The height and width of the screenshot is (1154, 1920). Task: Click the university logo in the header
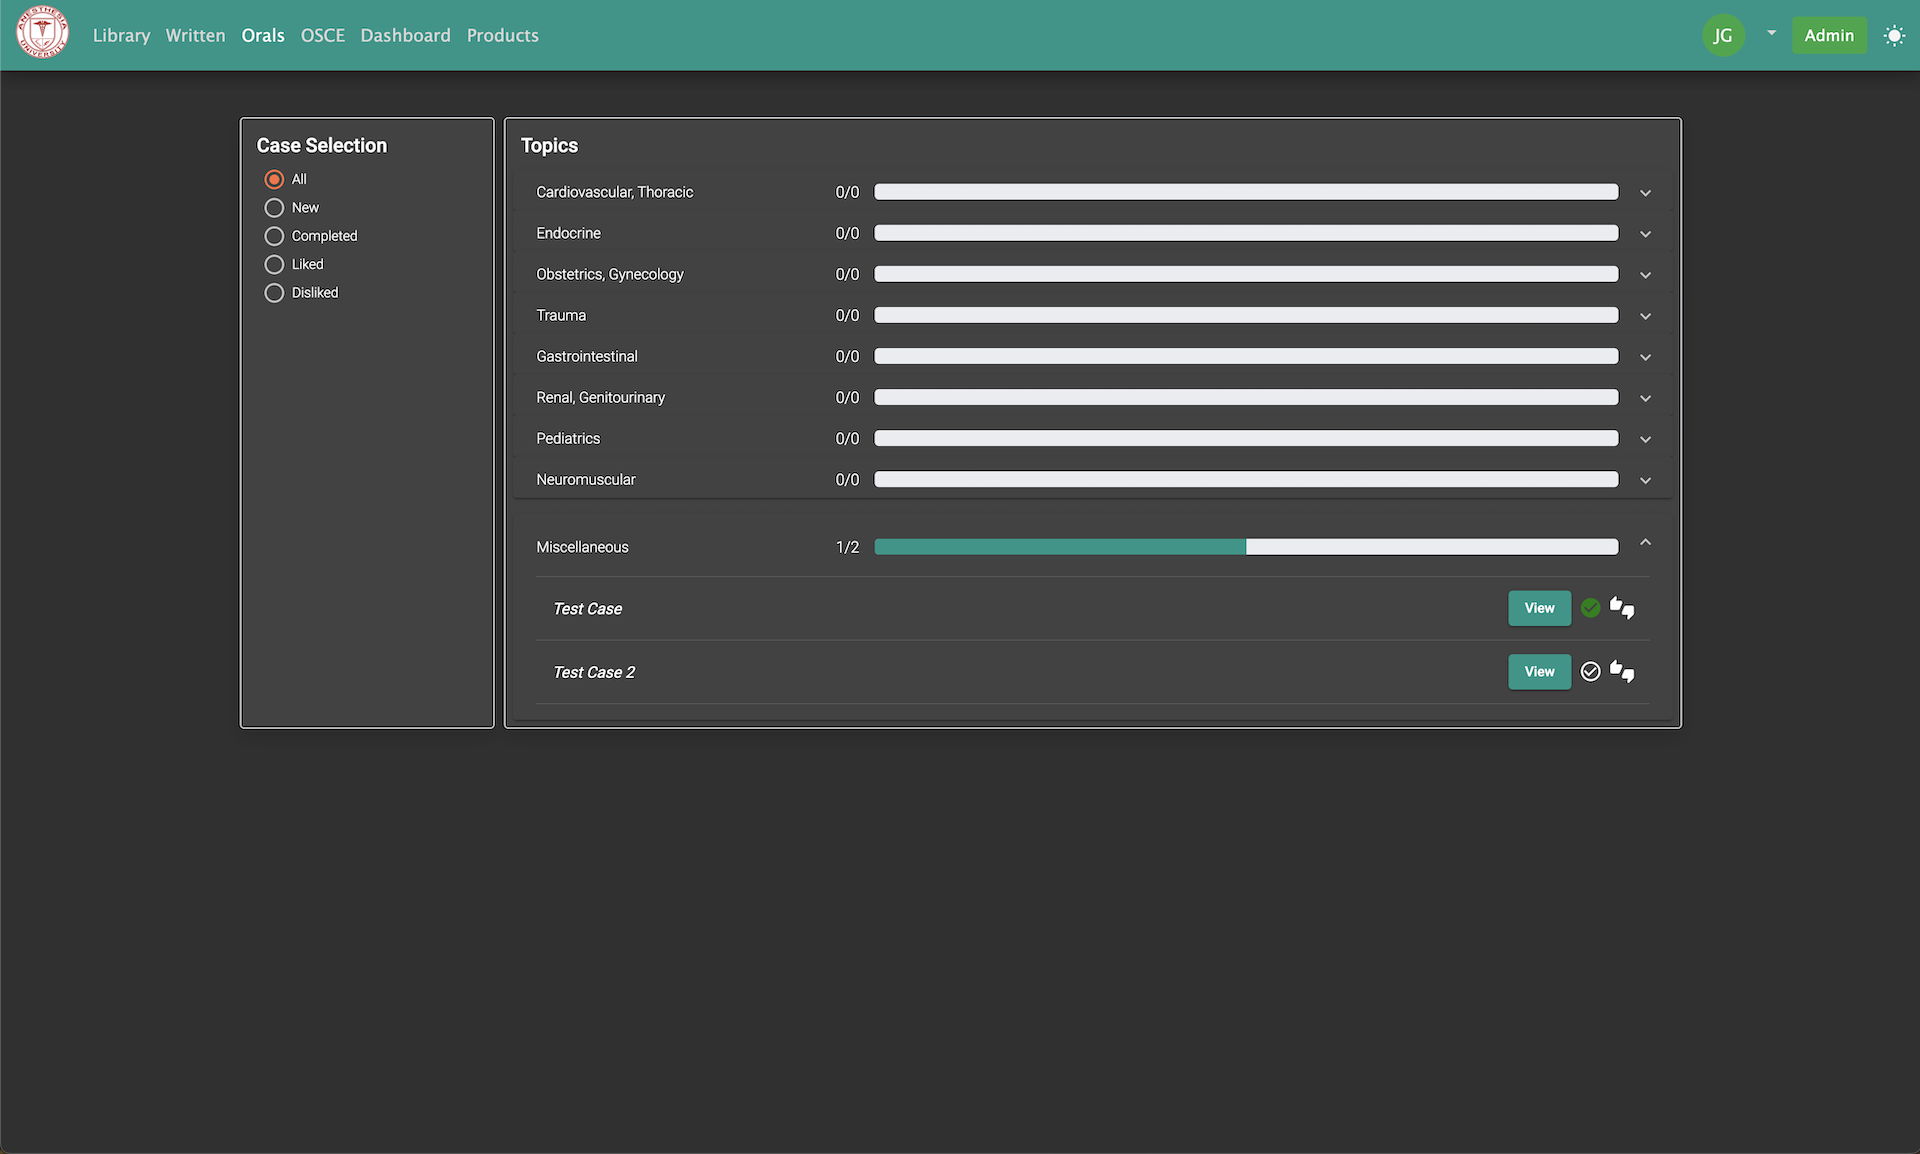[x=42, y=33]
